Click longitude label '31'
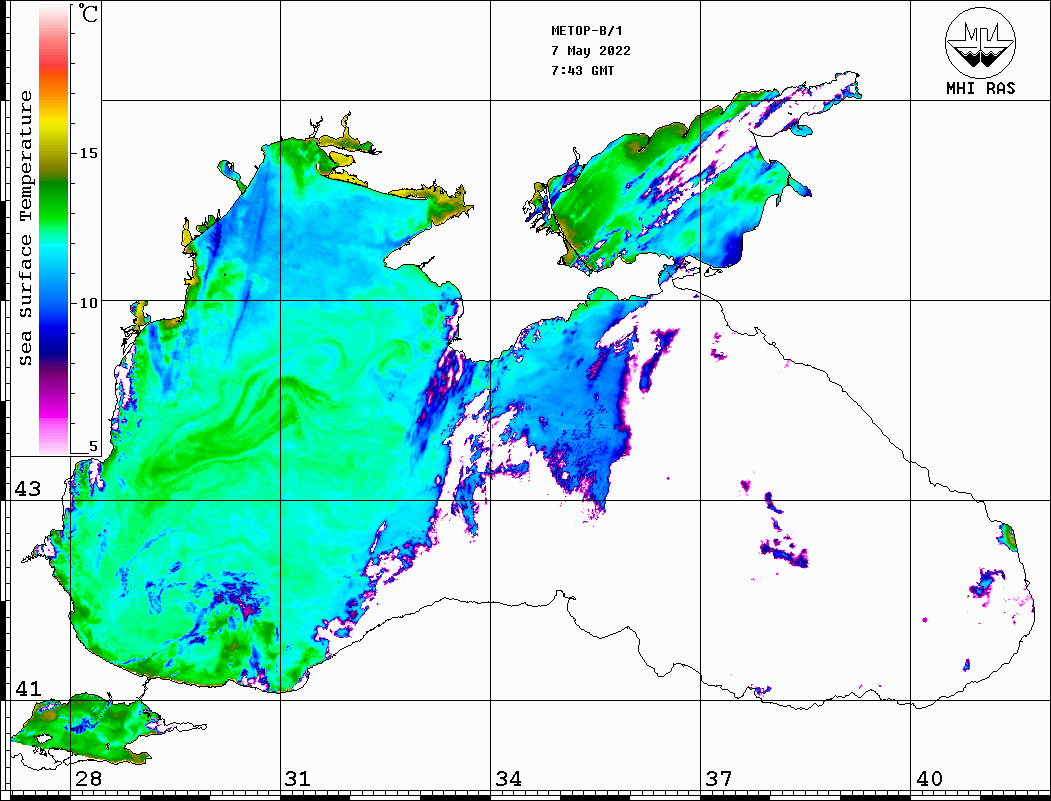Viewport: 1051px width, 801px height. (x=298, y=778)
